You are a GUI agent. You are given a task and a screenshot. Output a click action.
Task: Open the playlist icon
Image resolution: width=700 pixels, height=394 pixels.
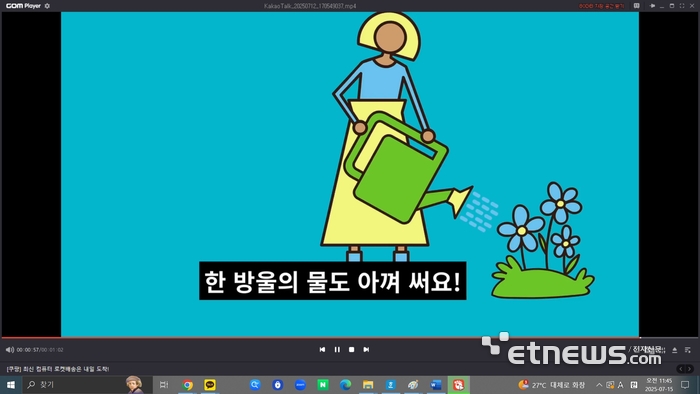coord(688,350)
